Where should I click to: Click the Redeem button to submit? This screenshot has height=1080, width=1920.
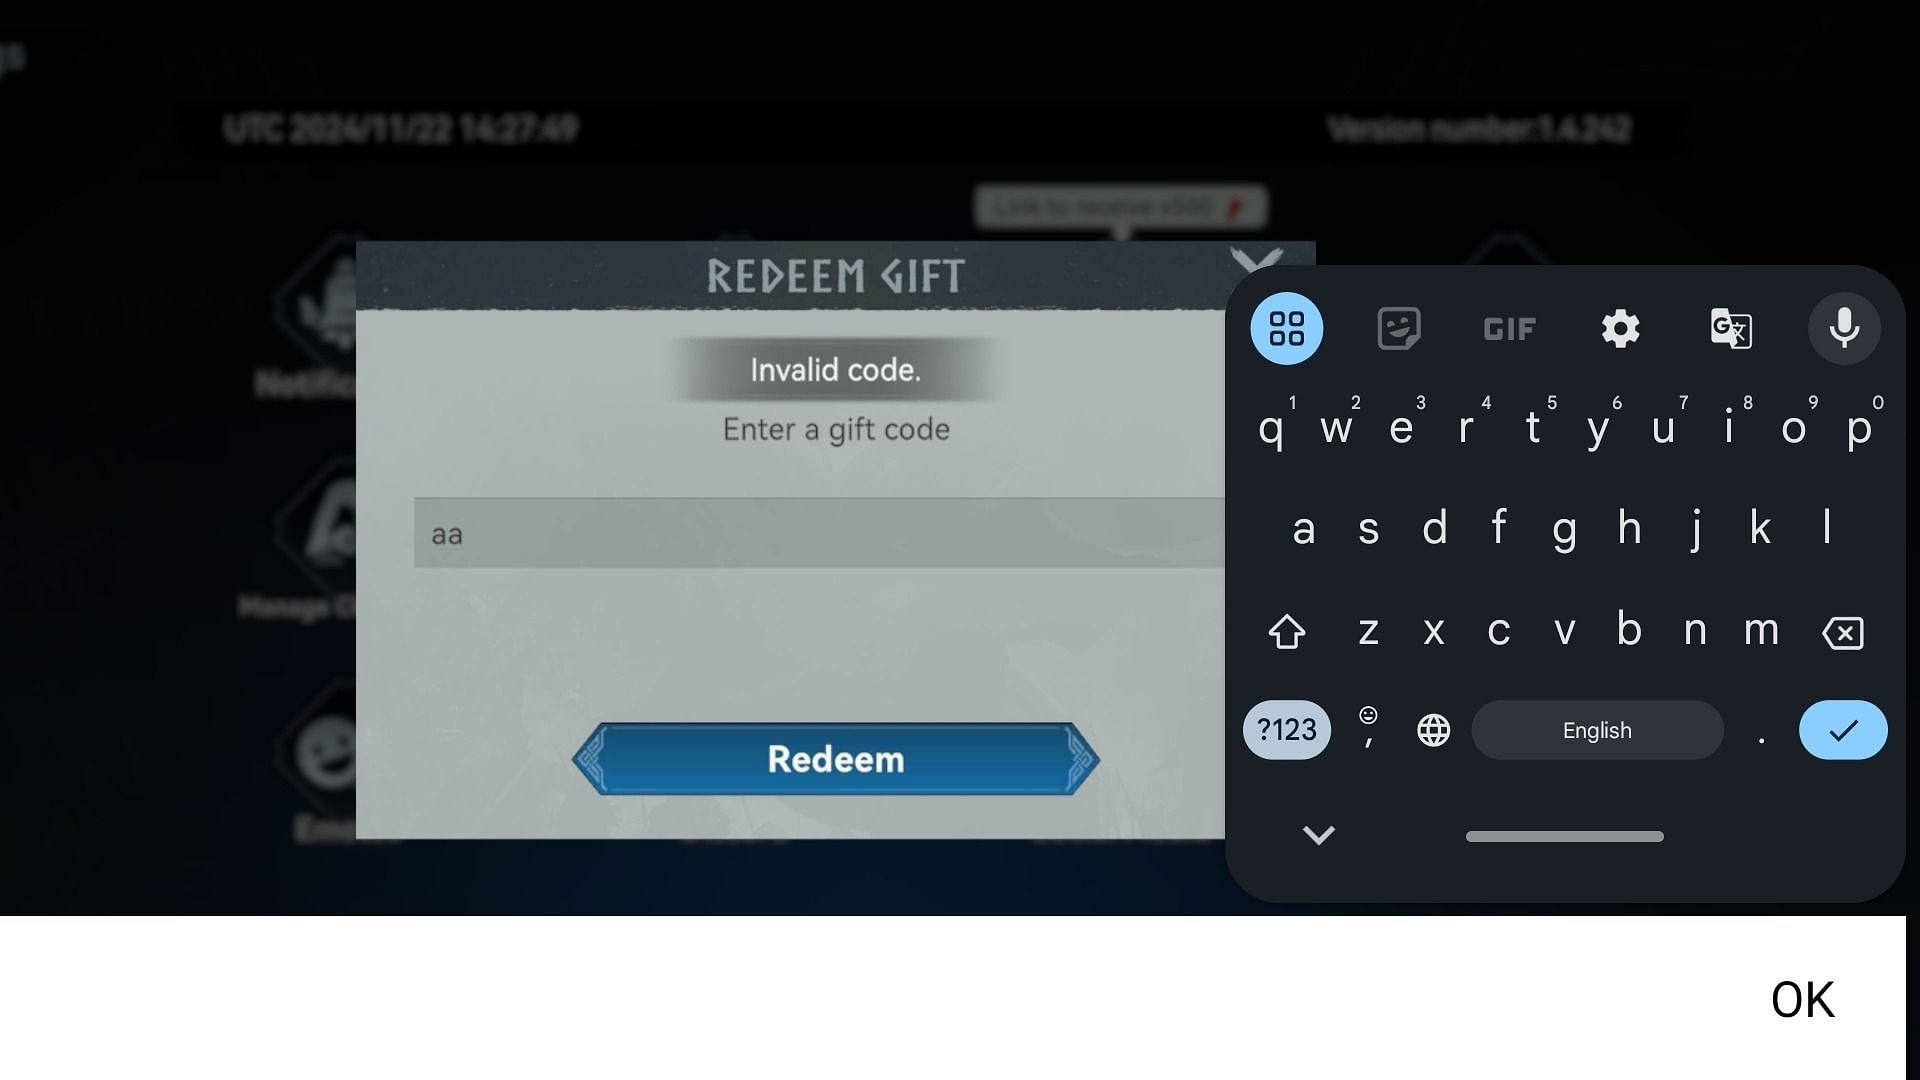click(835, 758)
